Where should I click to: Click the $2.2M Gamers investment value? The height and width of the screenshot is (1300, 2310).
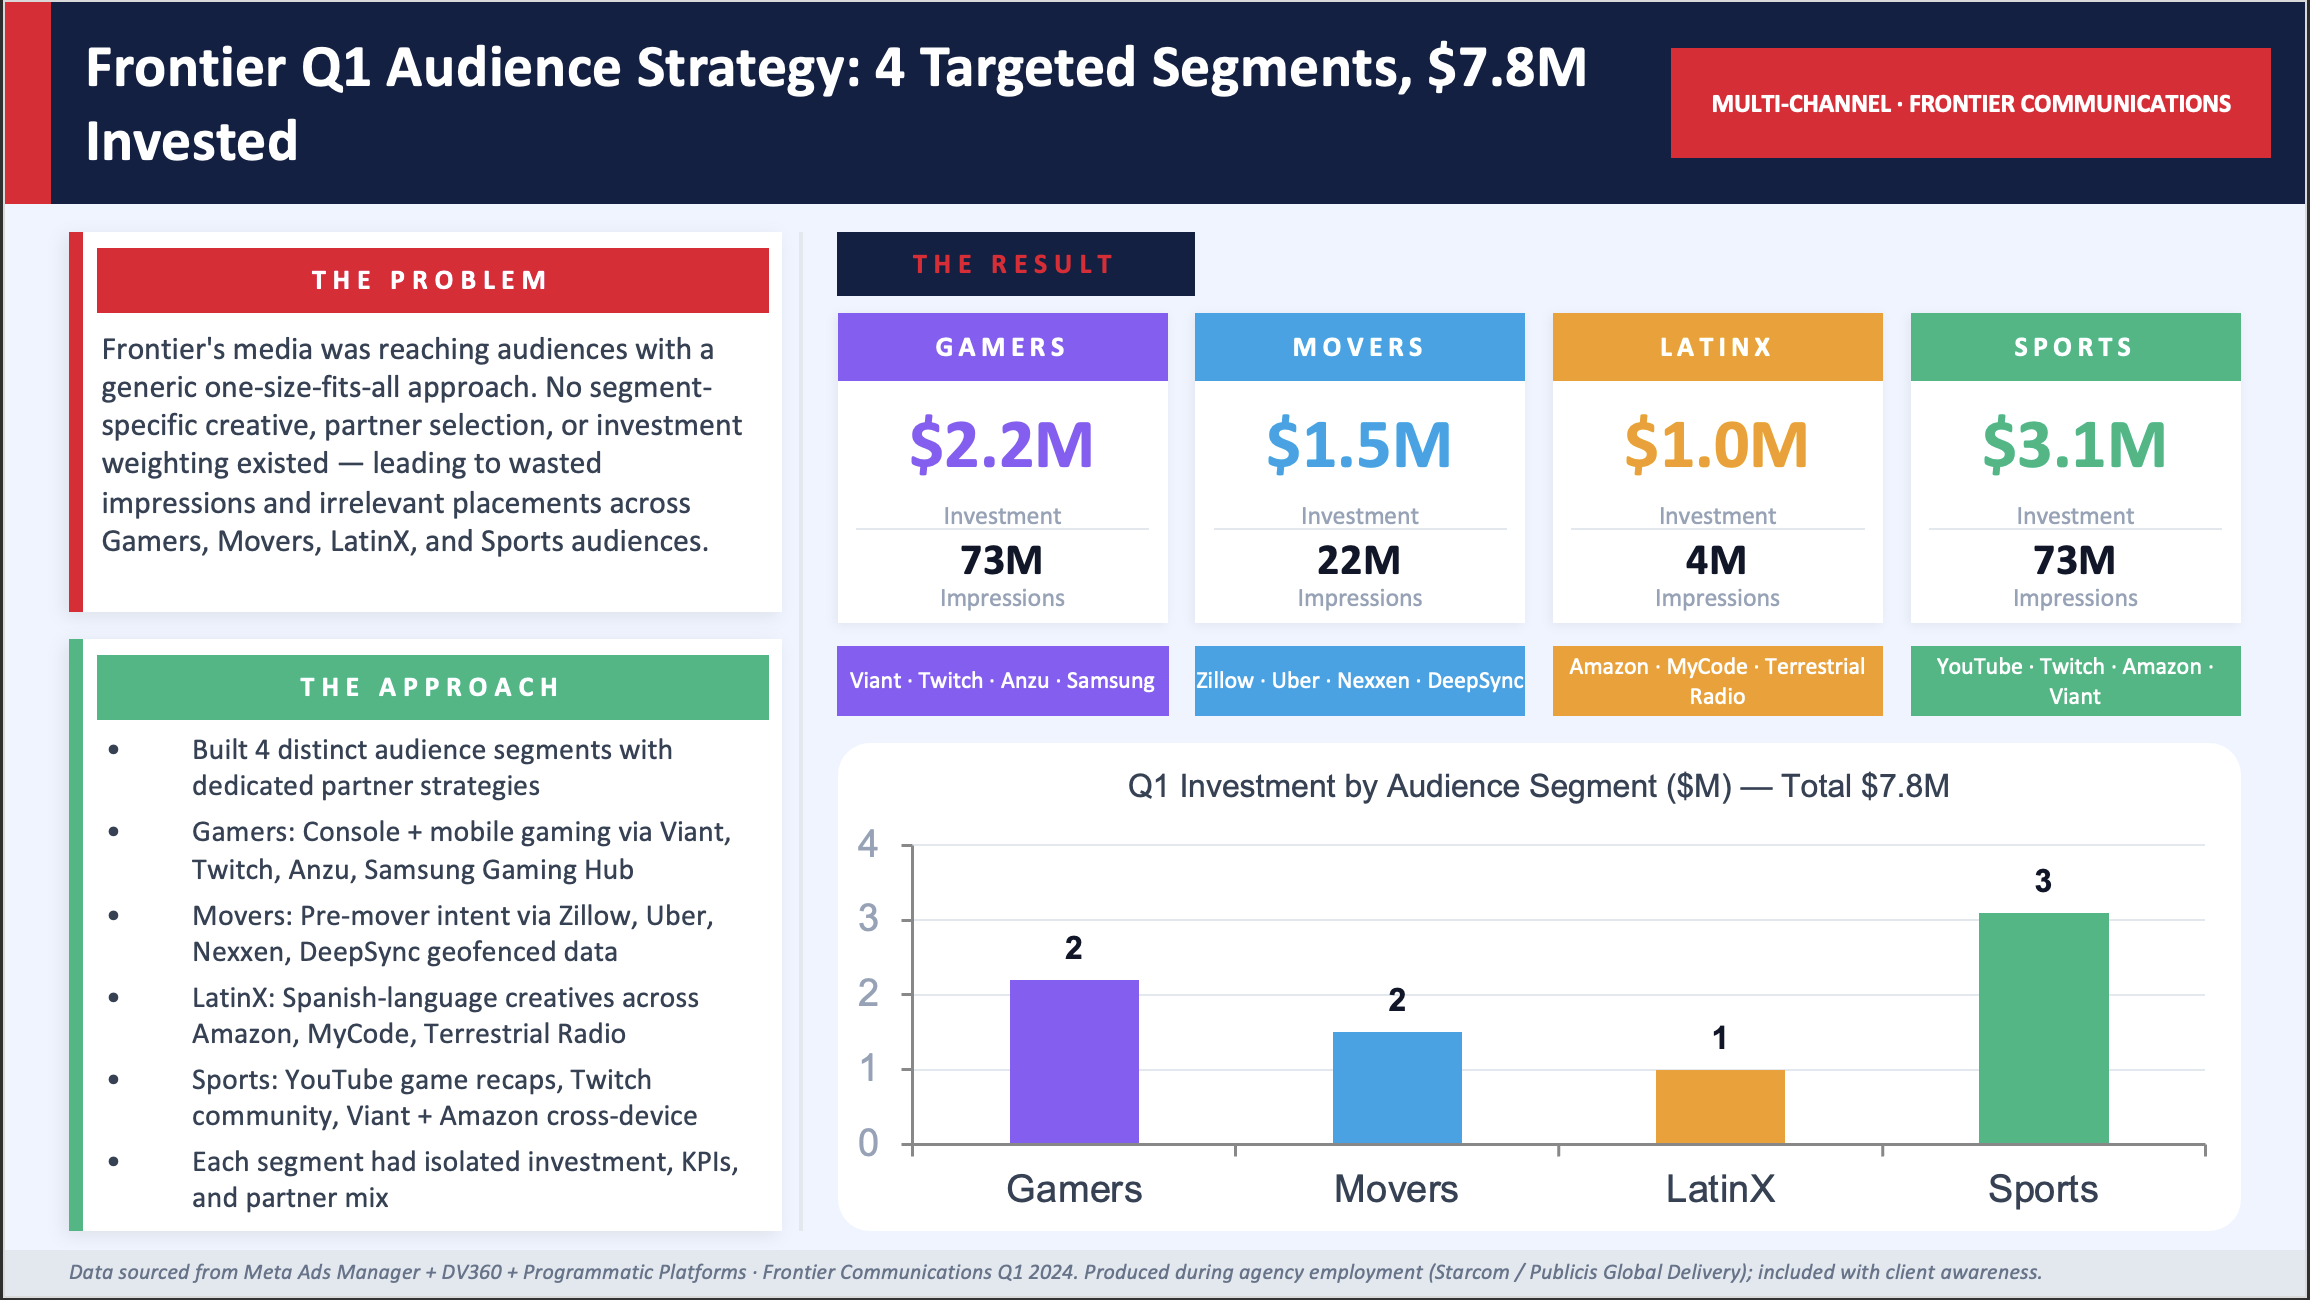[x=1002, y=445]
